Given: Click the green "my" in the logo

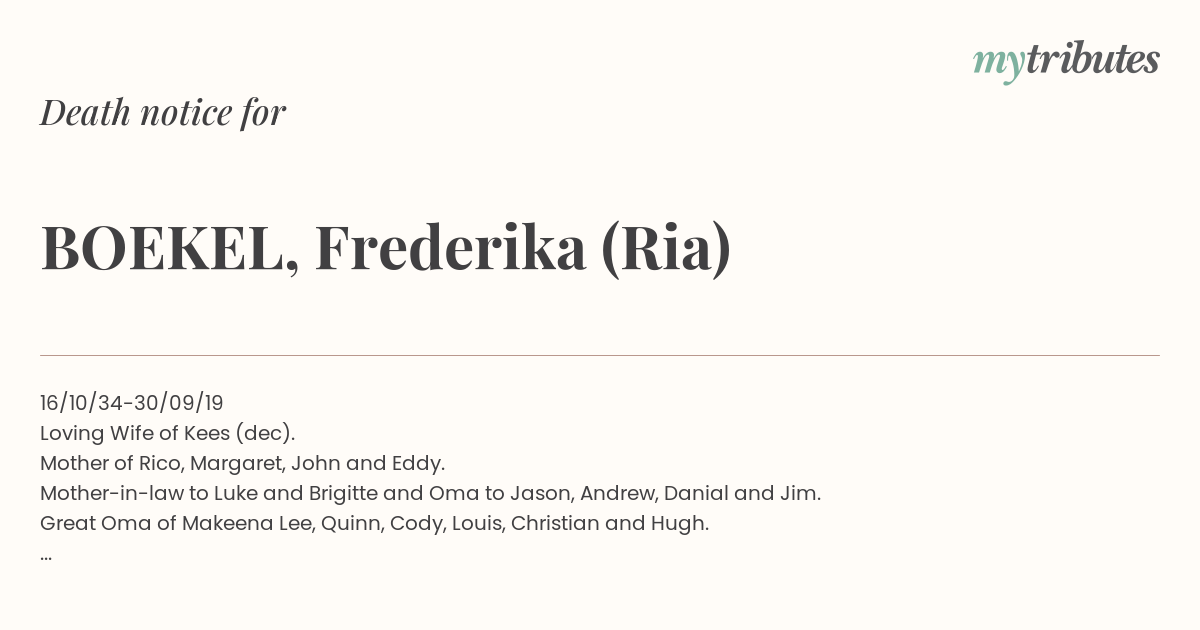Looking at the screenshot, I should 998,65.
